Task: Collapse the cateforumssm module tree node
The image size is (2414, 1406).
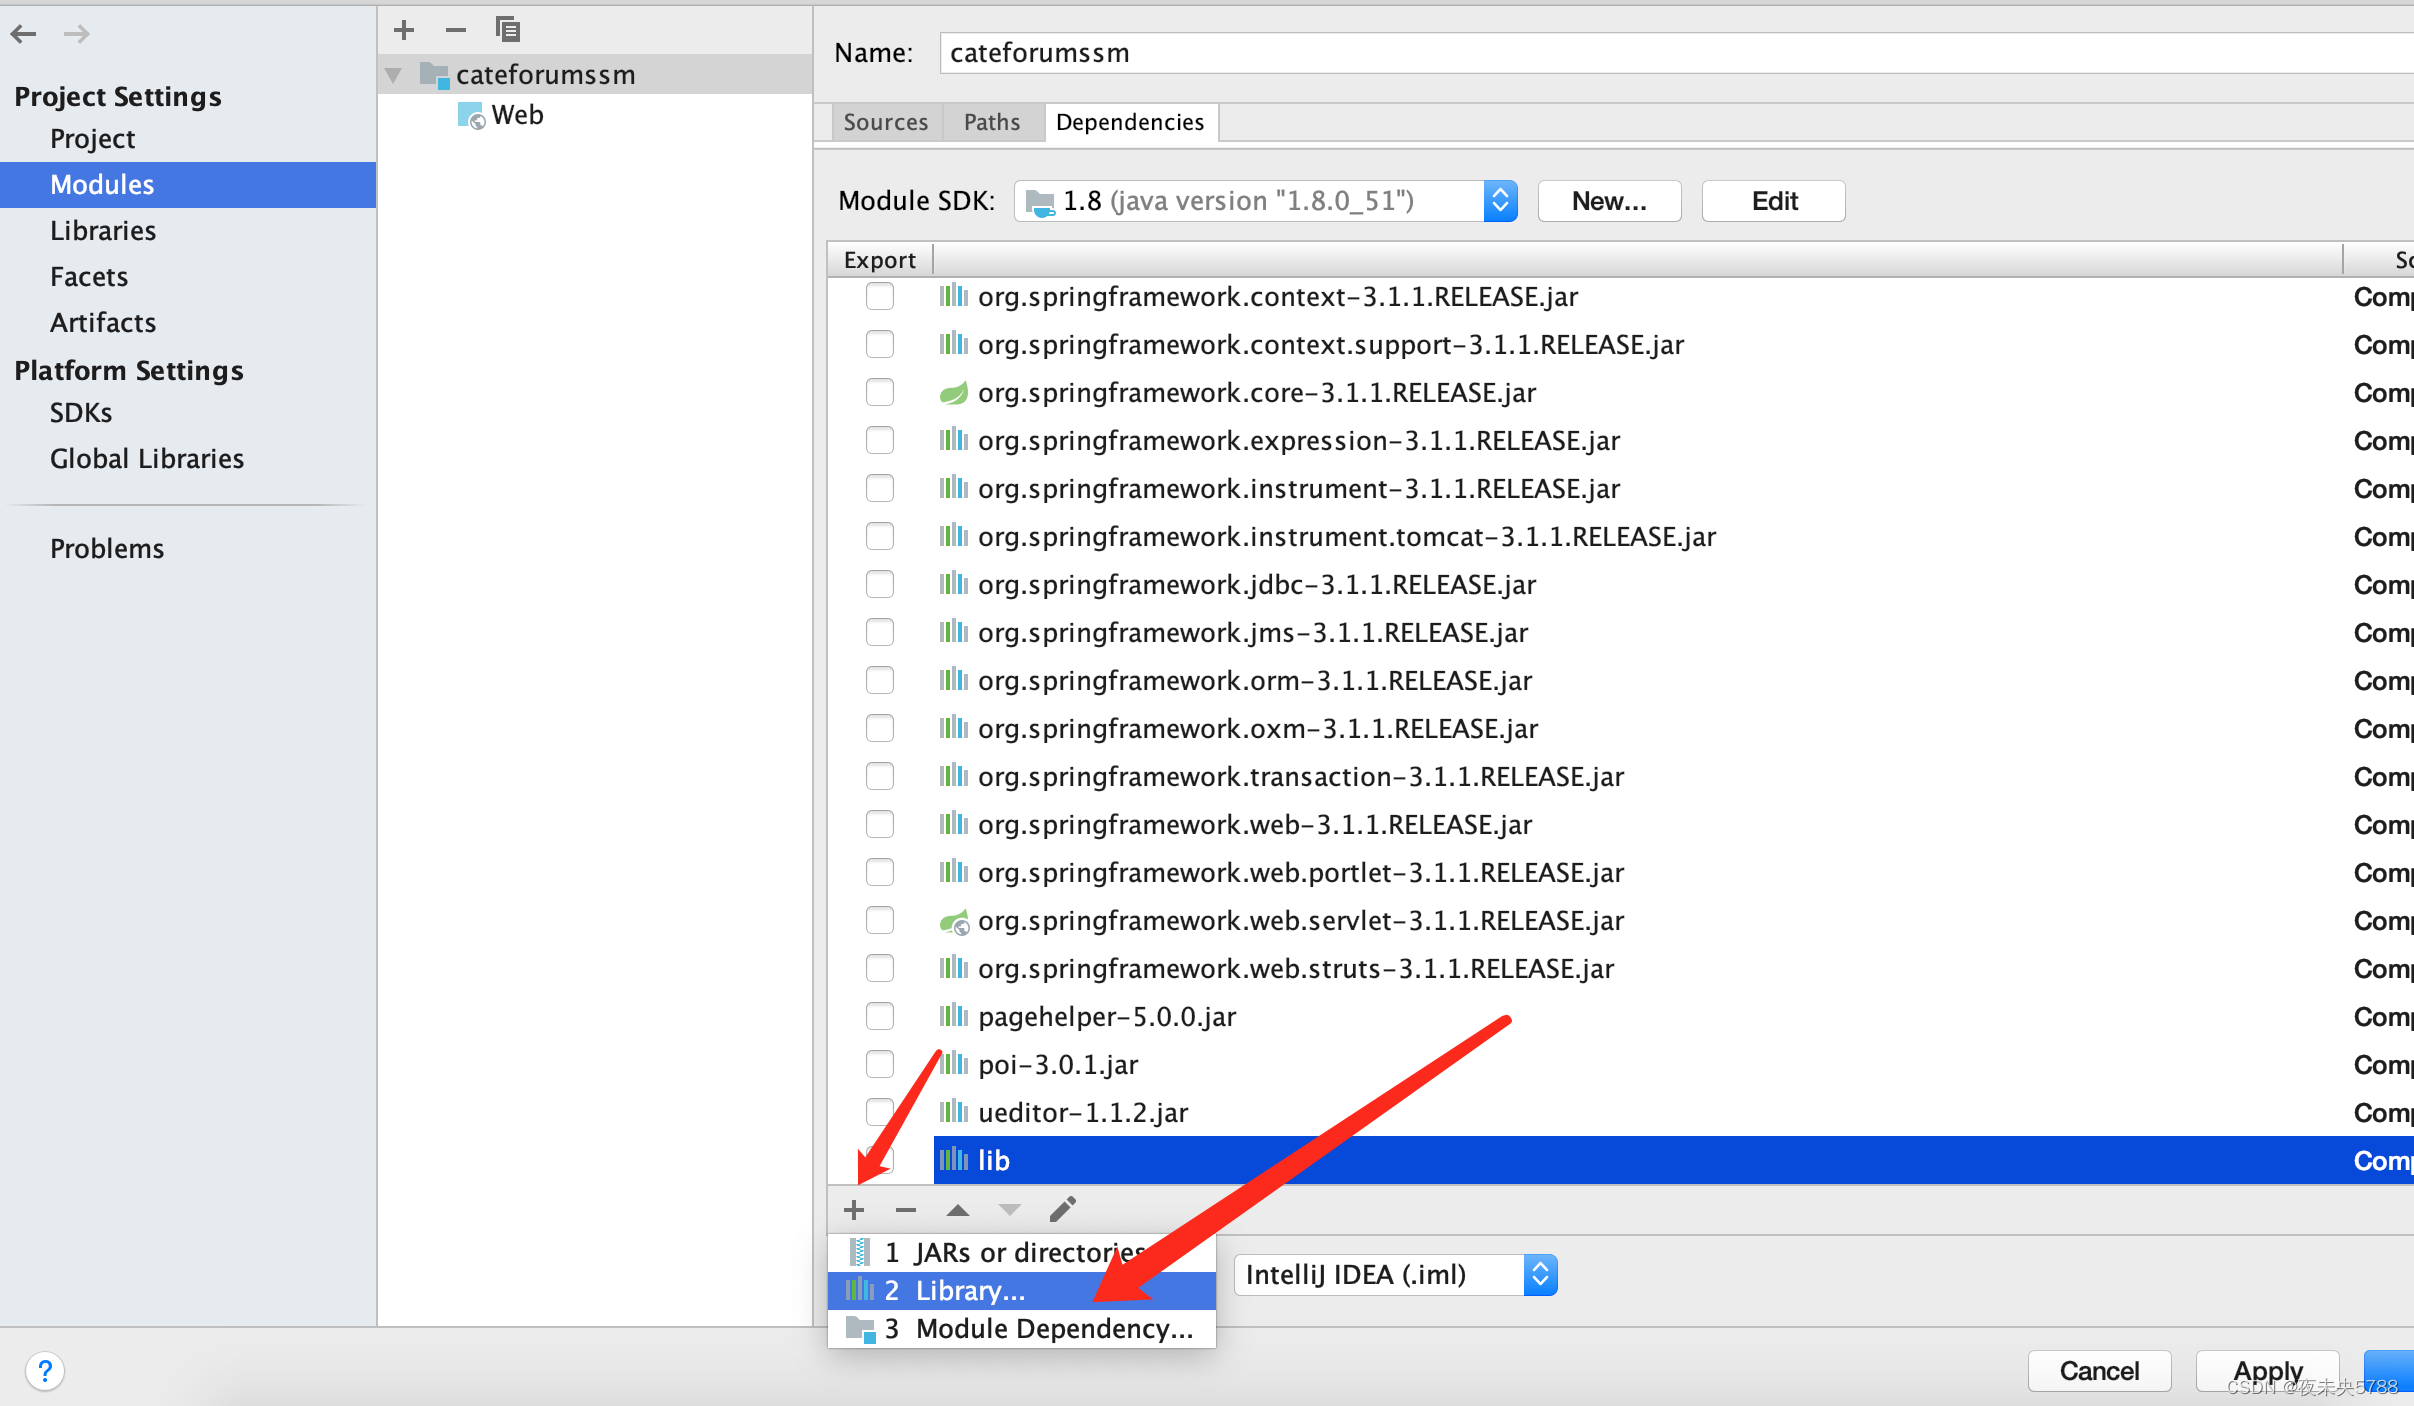Action: coord(394,75)
